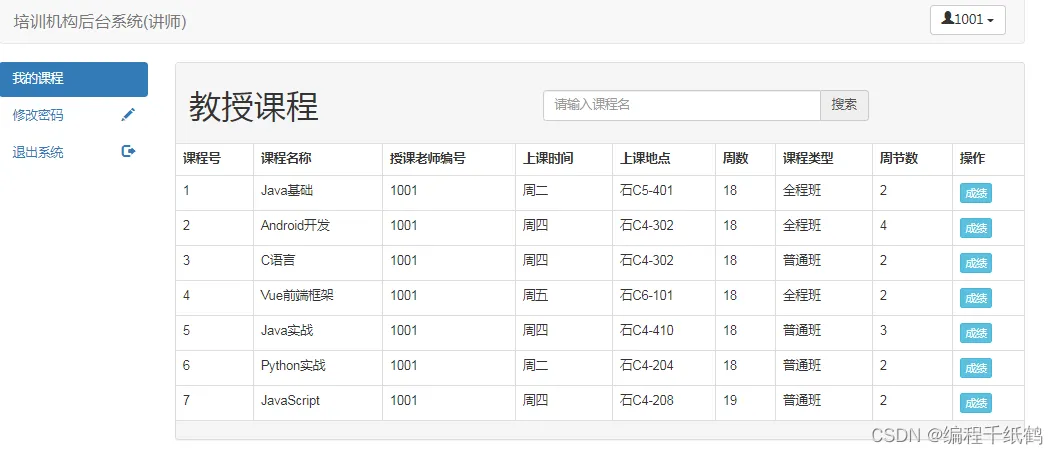Click the C语言 course name
The height and width of the screenshot is (454, 1058).
tap(278, 260)
